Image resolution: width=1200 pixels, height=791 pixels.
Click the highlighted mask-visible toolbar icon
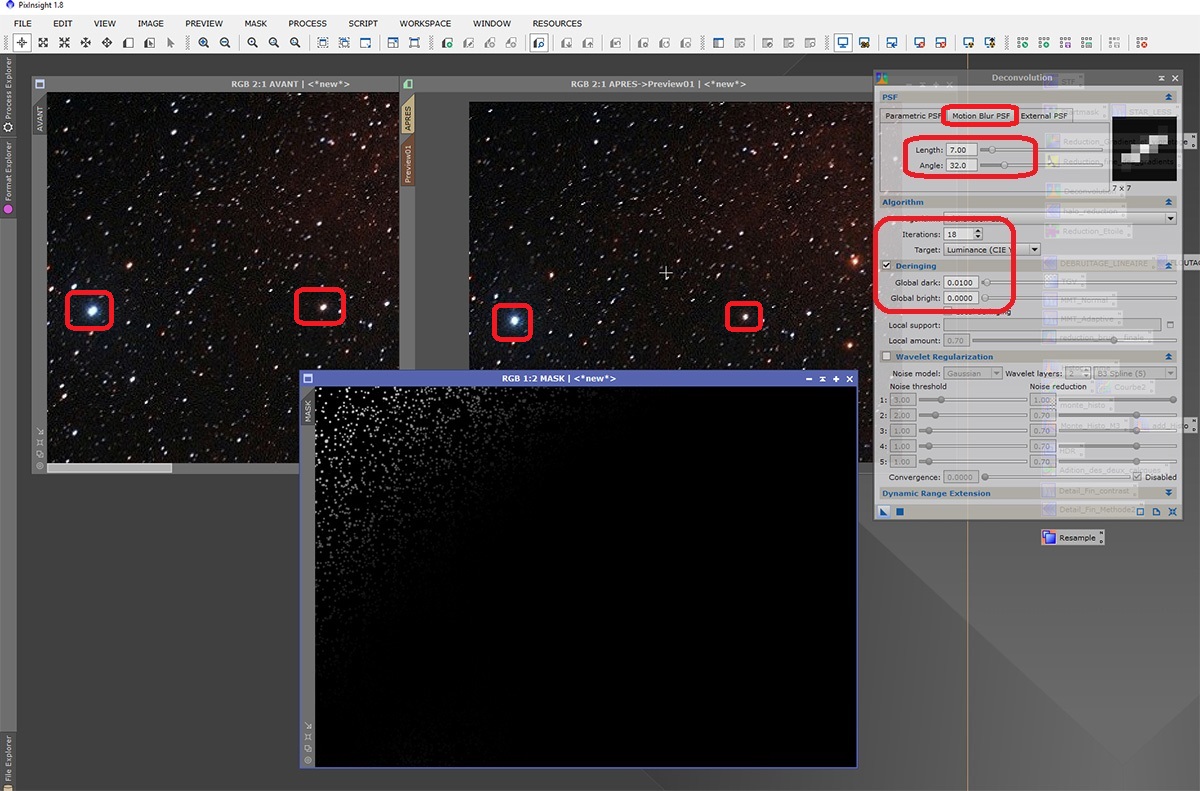point(539,43)
